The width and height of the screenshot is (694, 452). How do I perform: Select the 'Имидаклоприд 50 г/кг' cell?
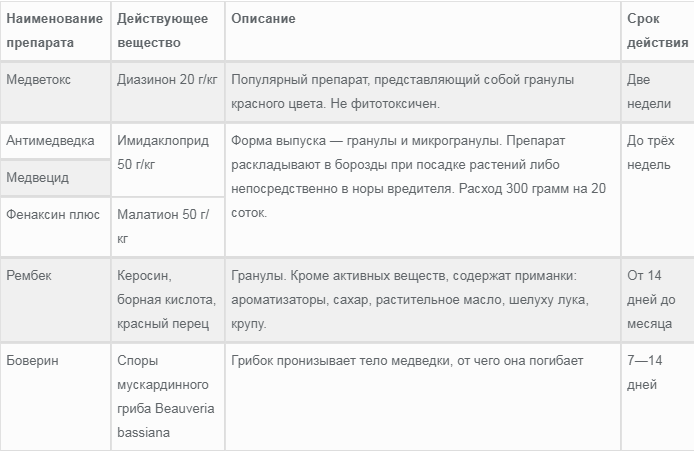[x=163, y=152]
